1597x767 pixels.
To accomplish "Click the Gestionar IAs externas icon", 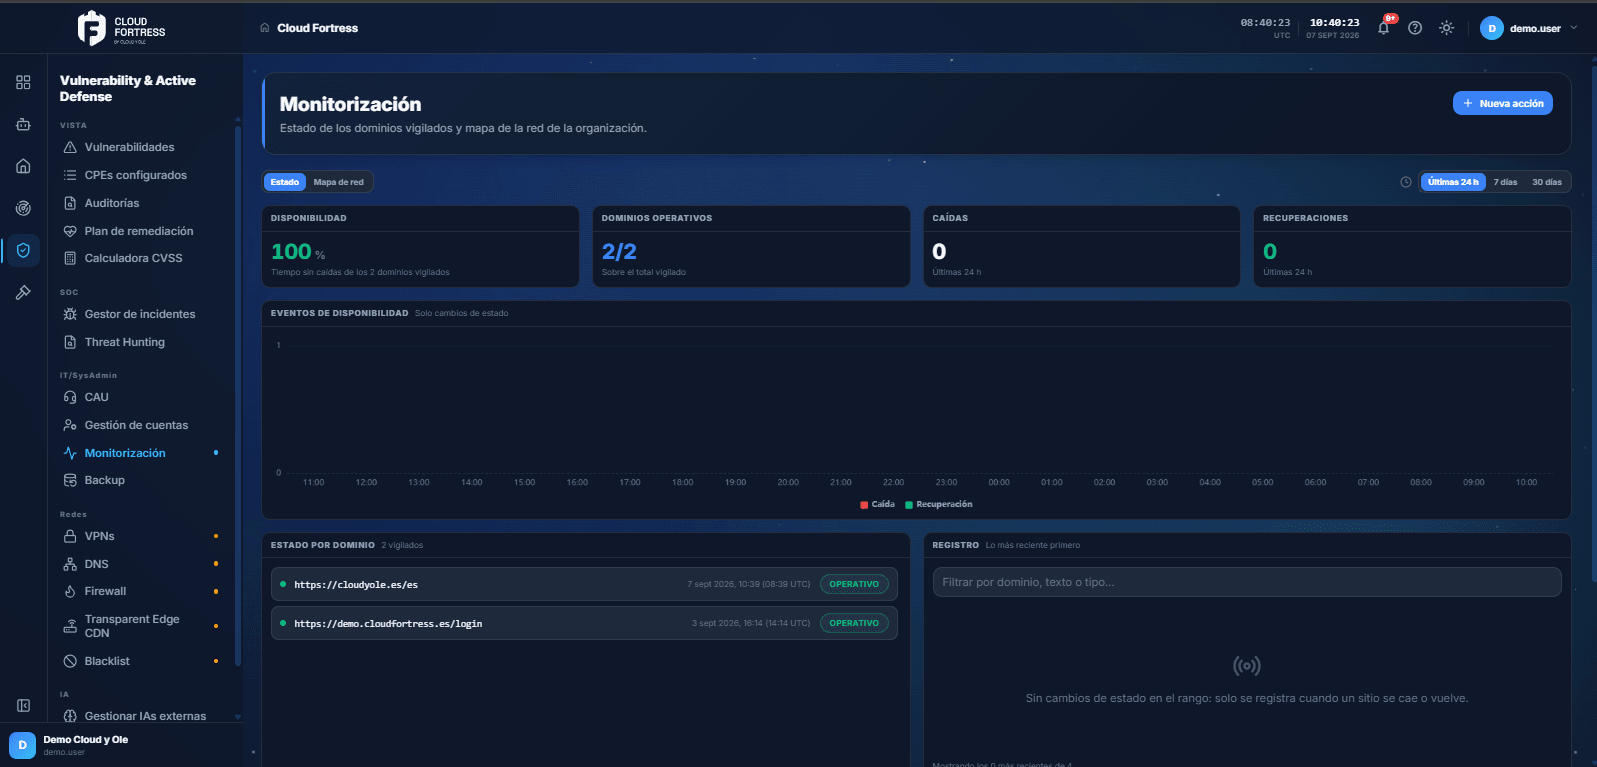I will pyautogui.click(x=70, y=716).
